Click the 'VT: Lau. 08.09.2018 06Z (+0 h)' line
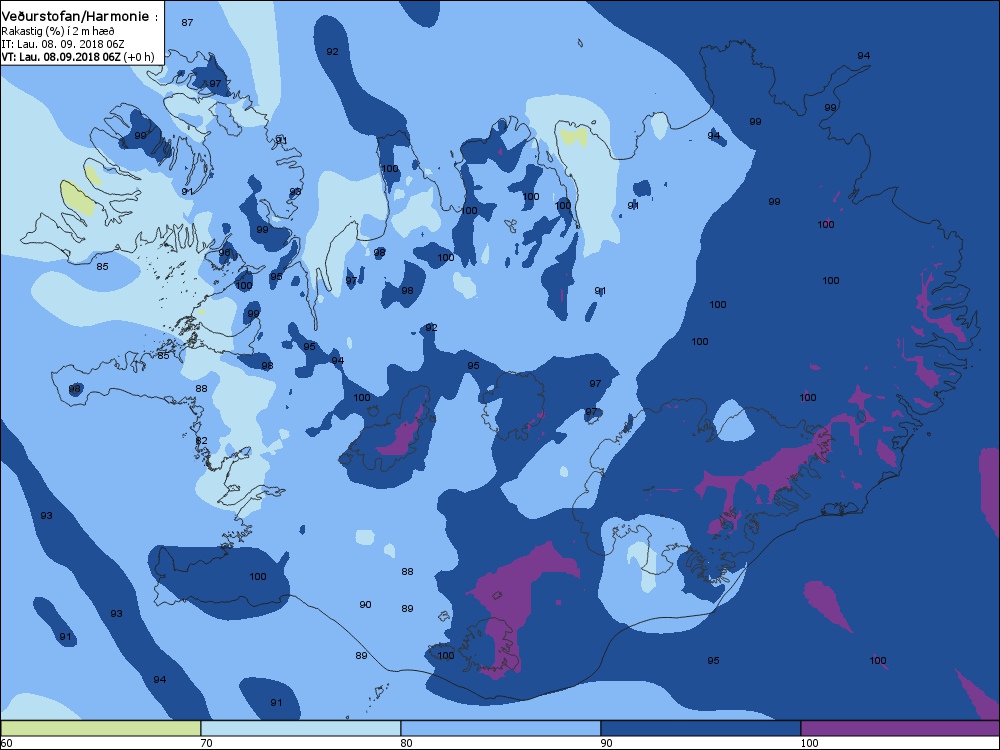Viewport: 1000px width, 750px height. click(78, 57)
